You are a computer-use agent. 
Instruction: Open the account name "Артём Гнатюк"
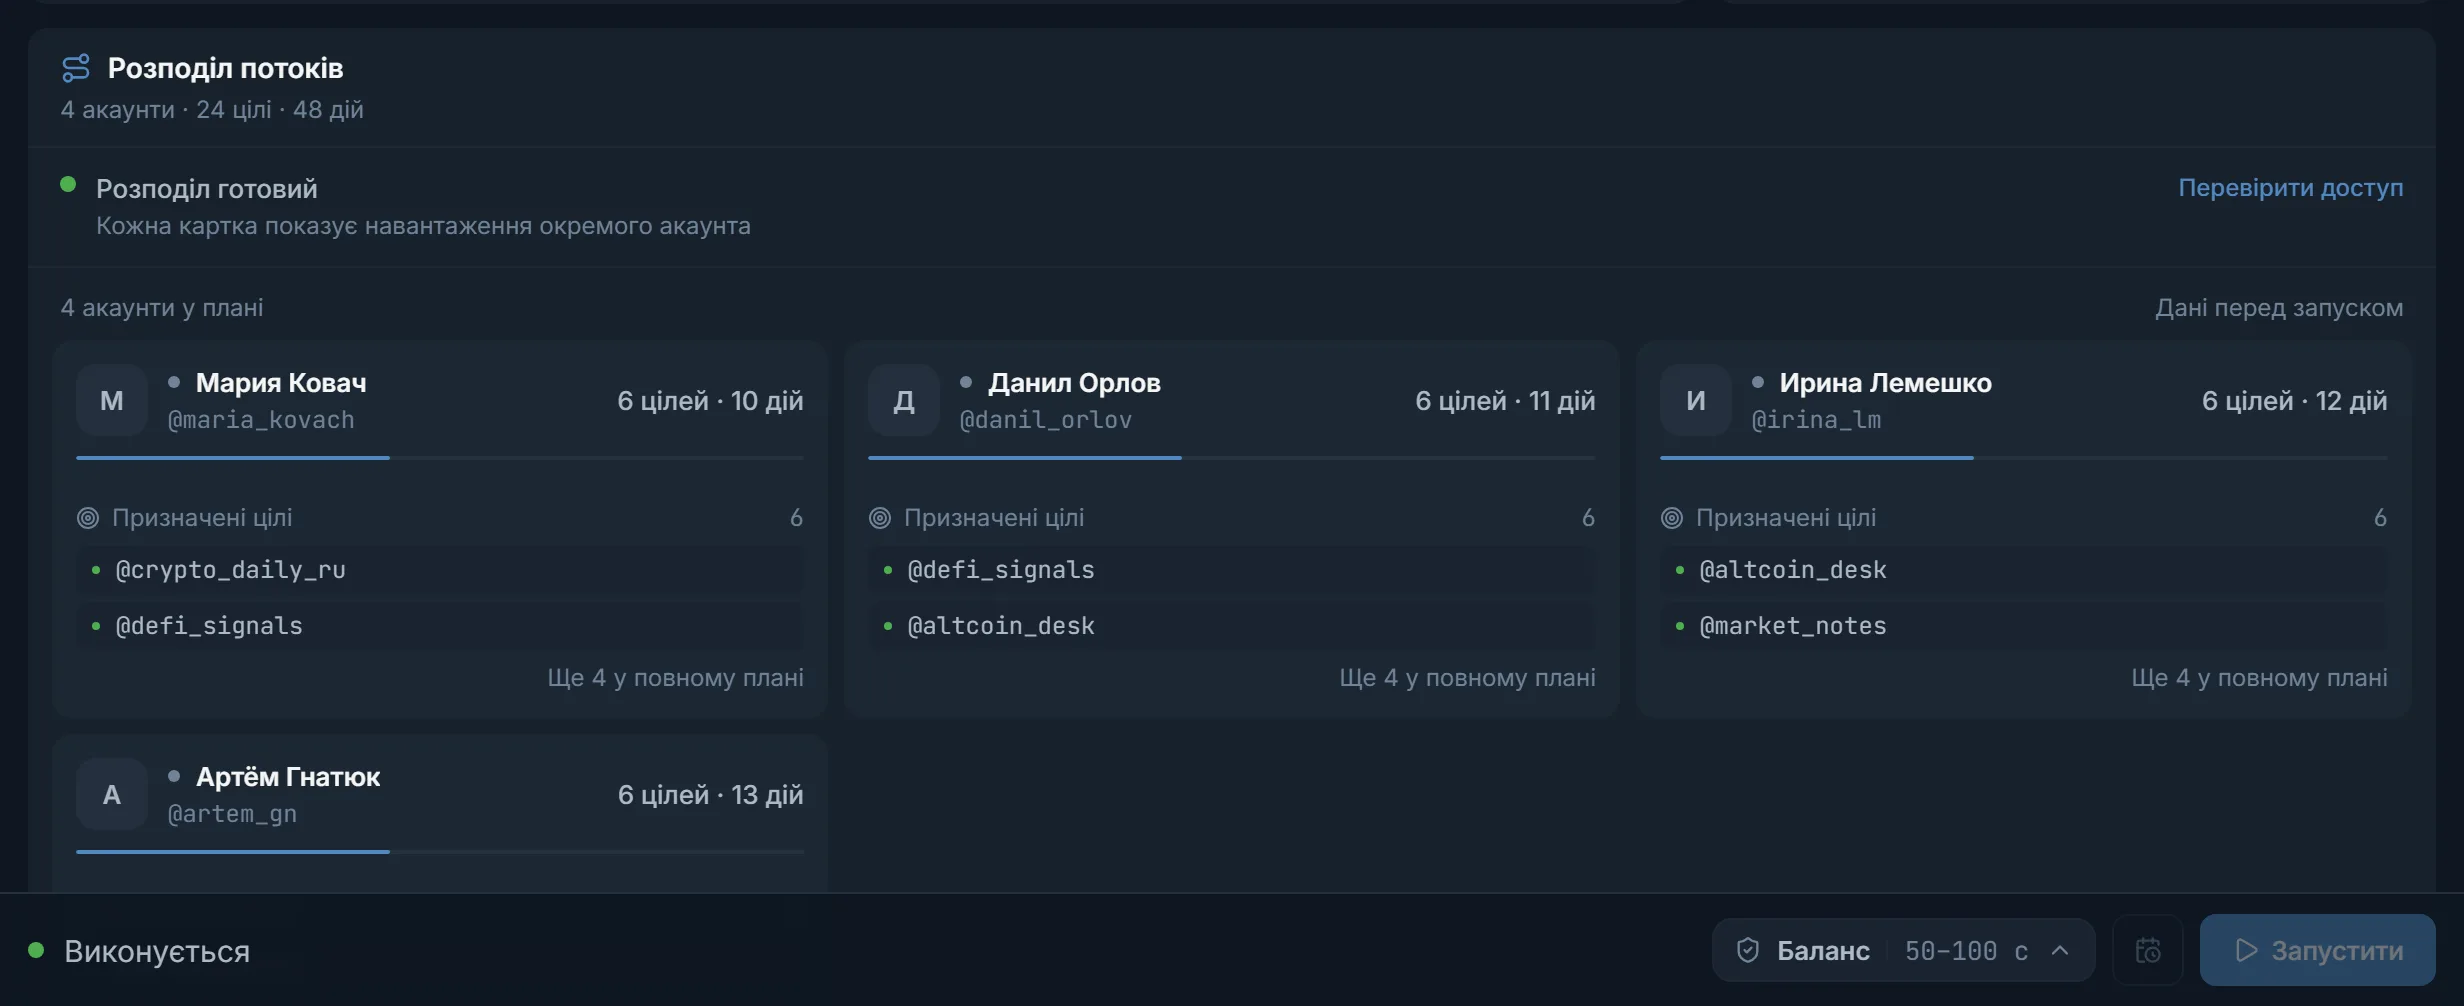click(x=288, y=777)
